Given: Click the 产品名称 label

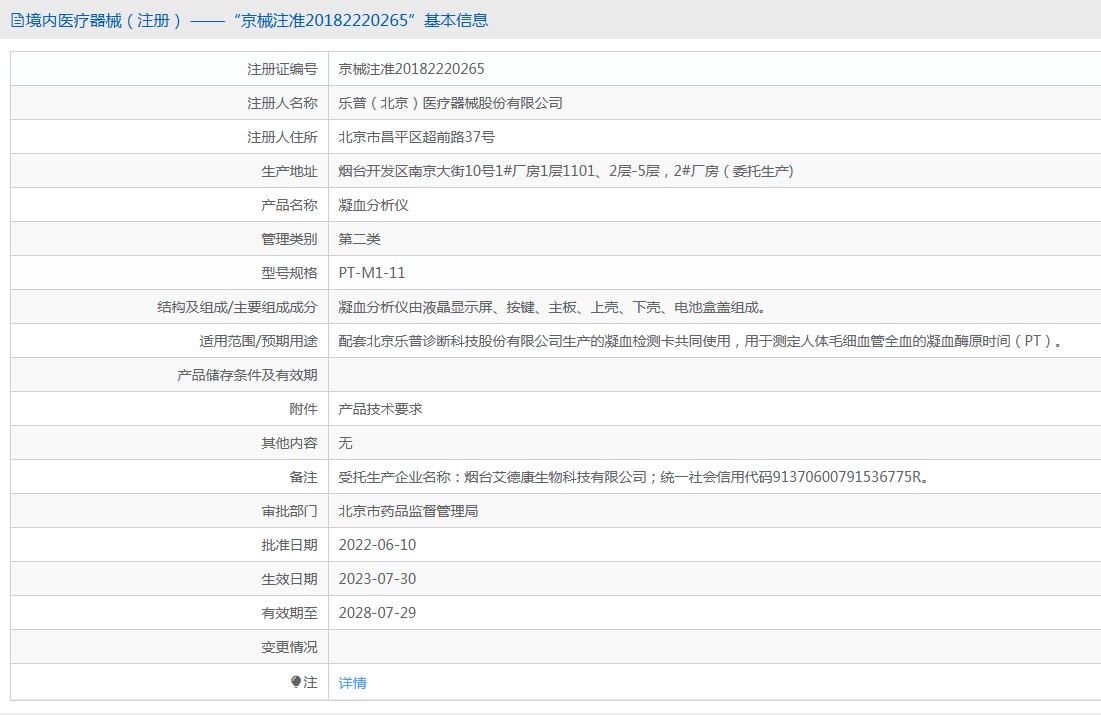Looking at the screenshot, I should (x=289, y=205).
